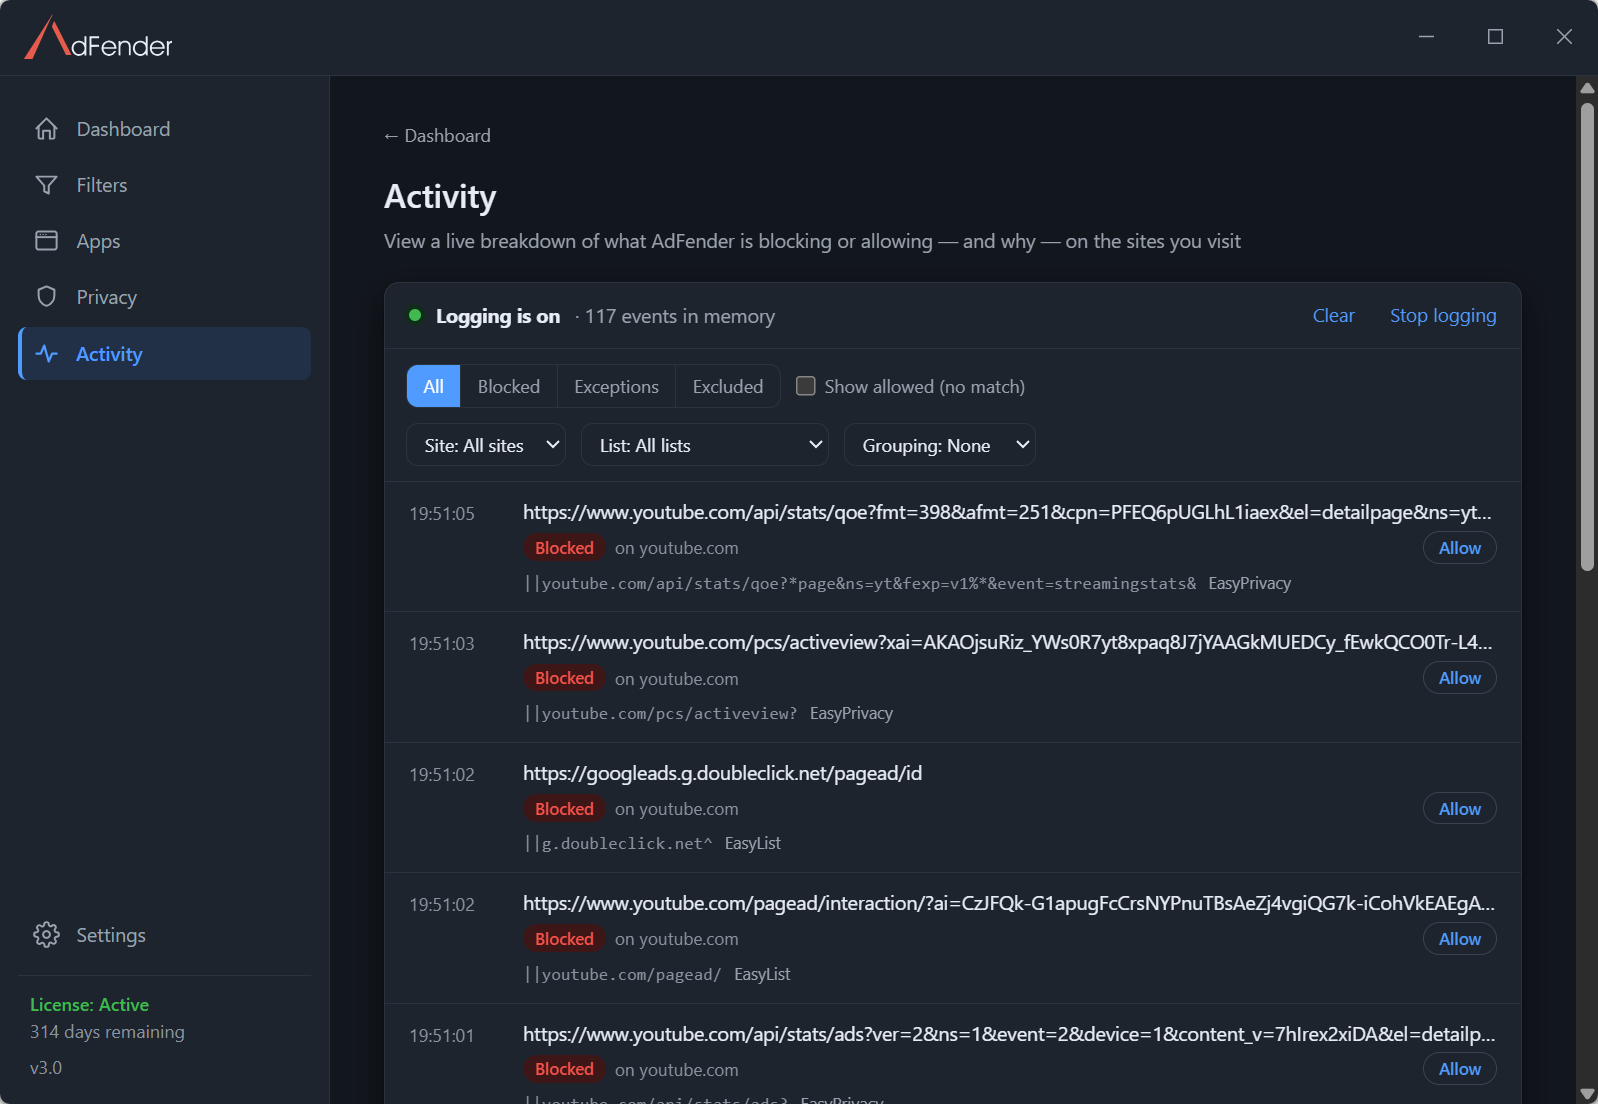Click Stop logging link
This screenshot has width=1598, height=1104.
pos(1443,316)
